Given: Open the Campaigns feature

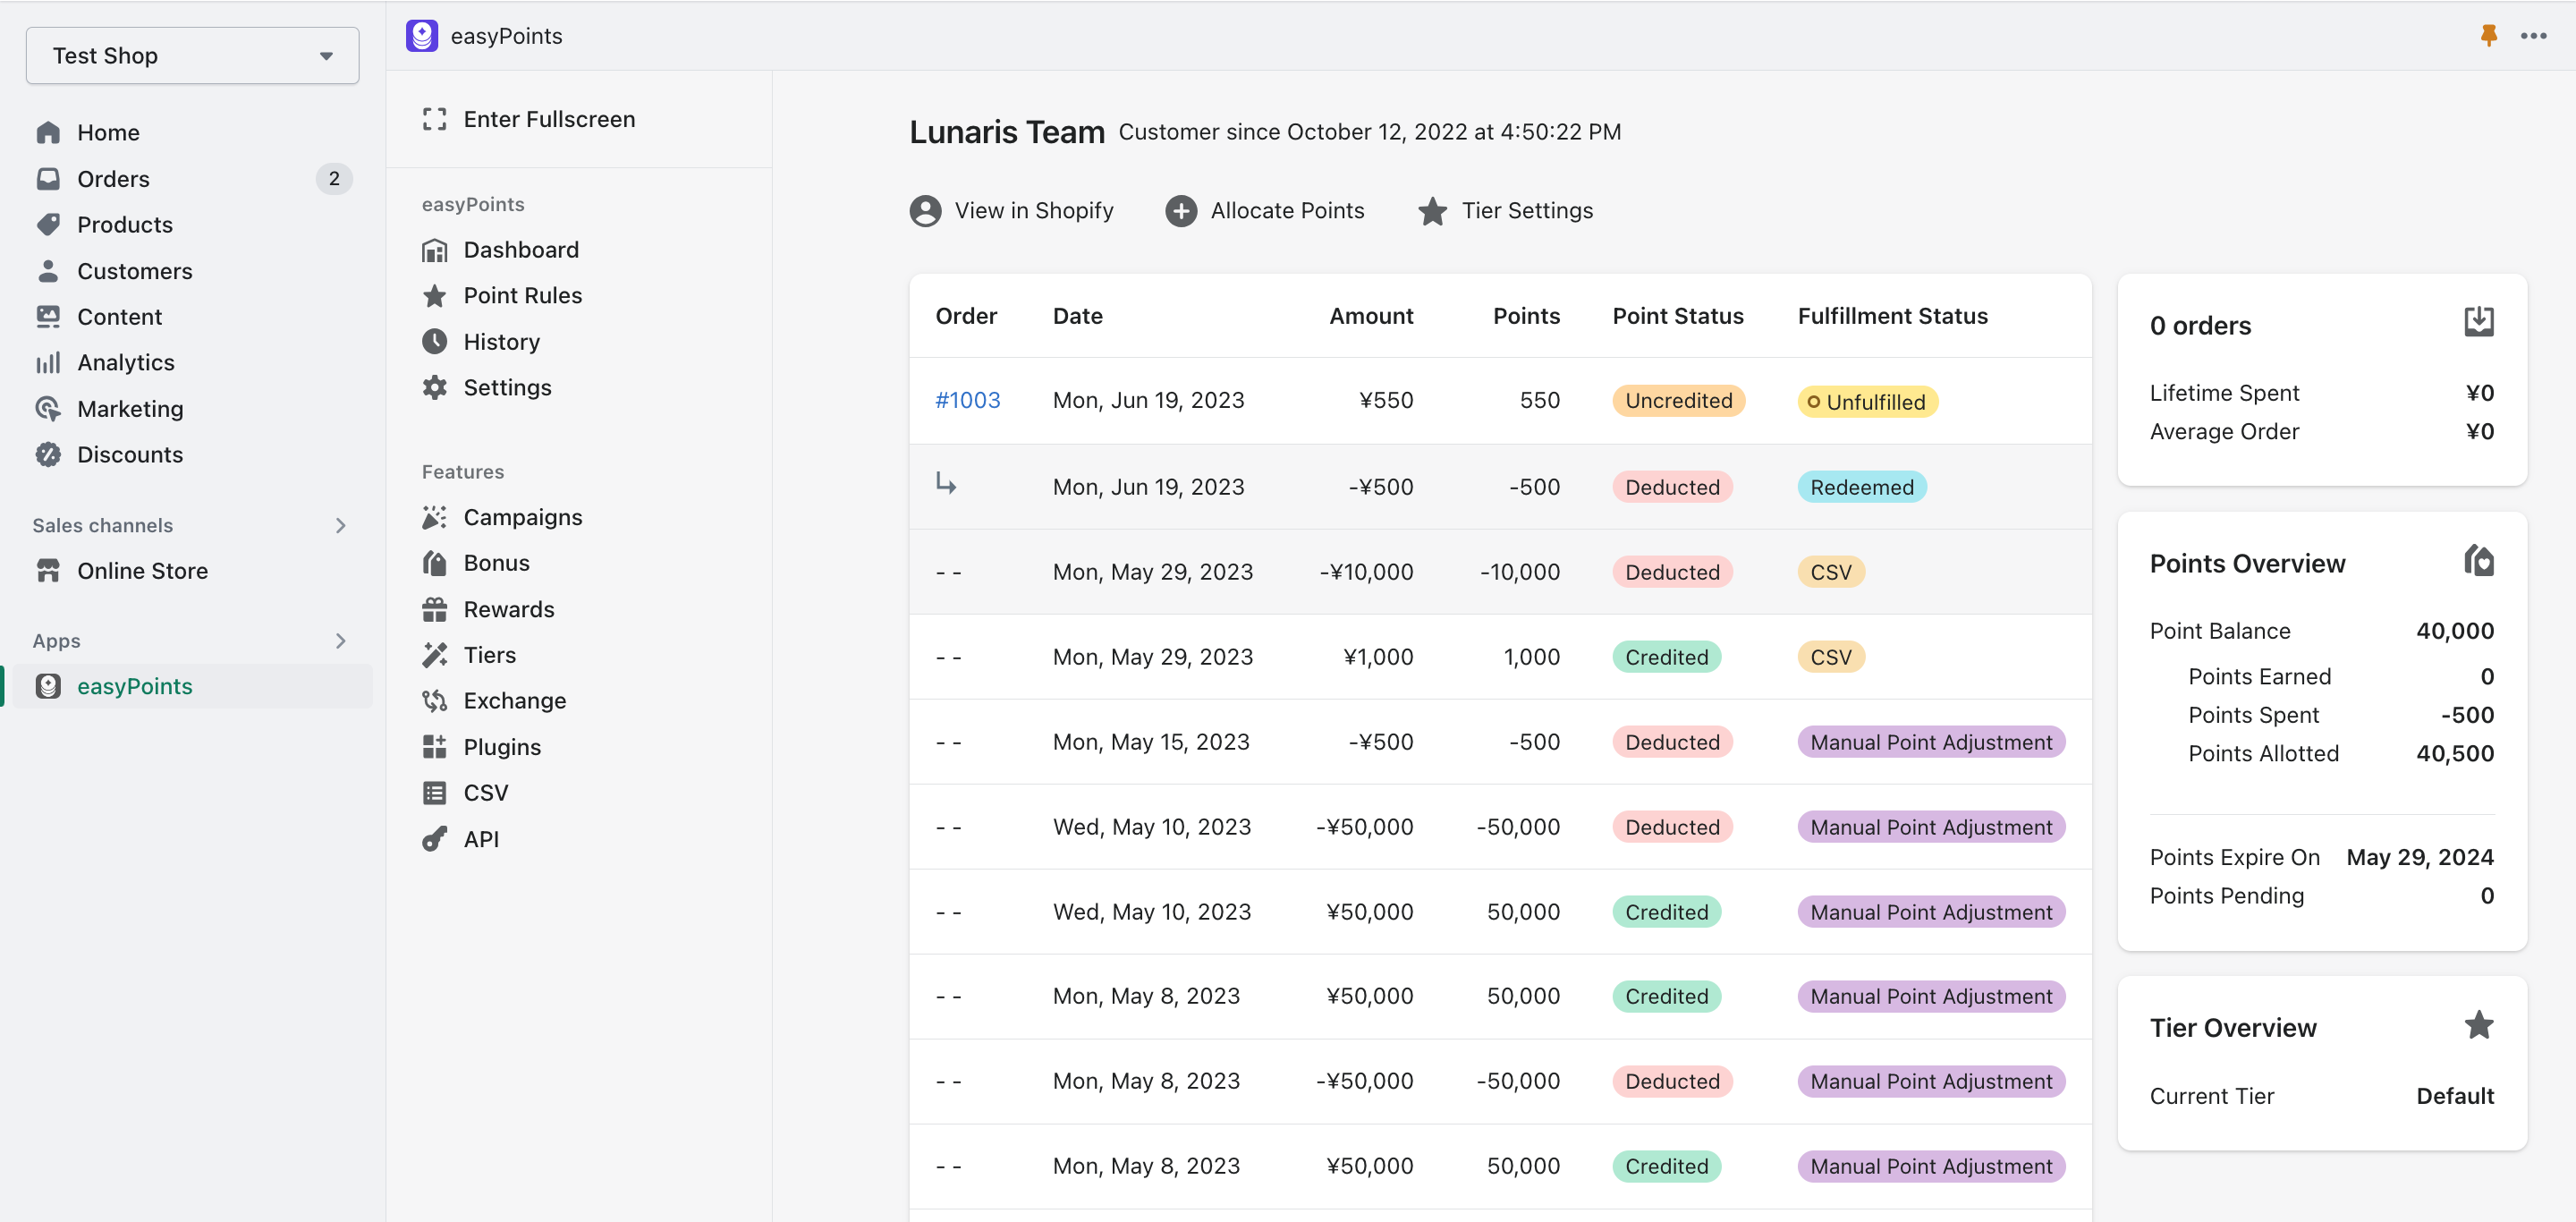Looking at the screenshot, I should pos(523,517).
